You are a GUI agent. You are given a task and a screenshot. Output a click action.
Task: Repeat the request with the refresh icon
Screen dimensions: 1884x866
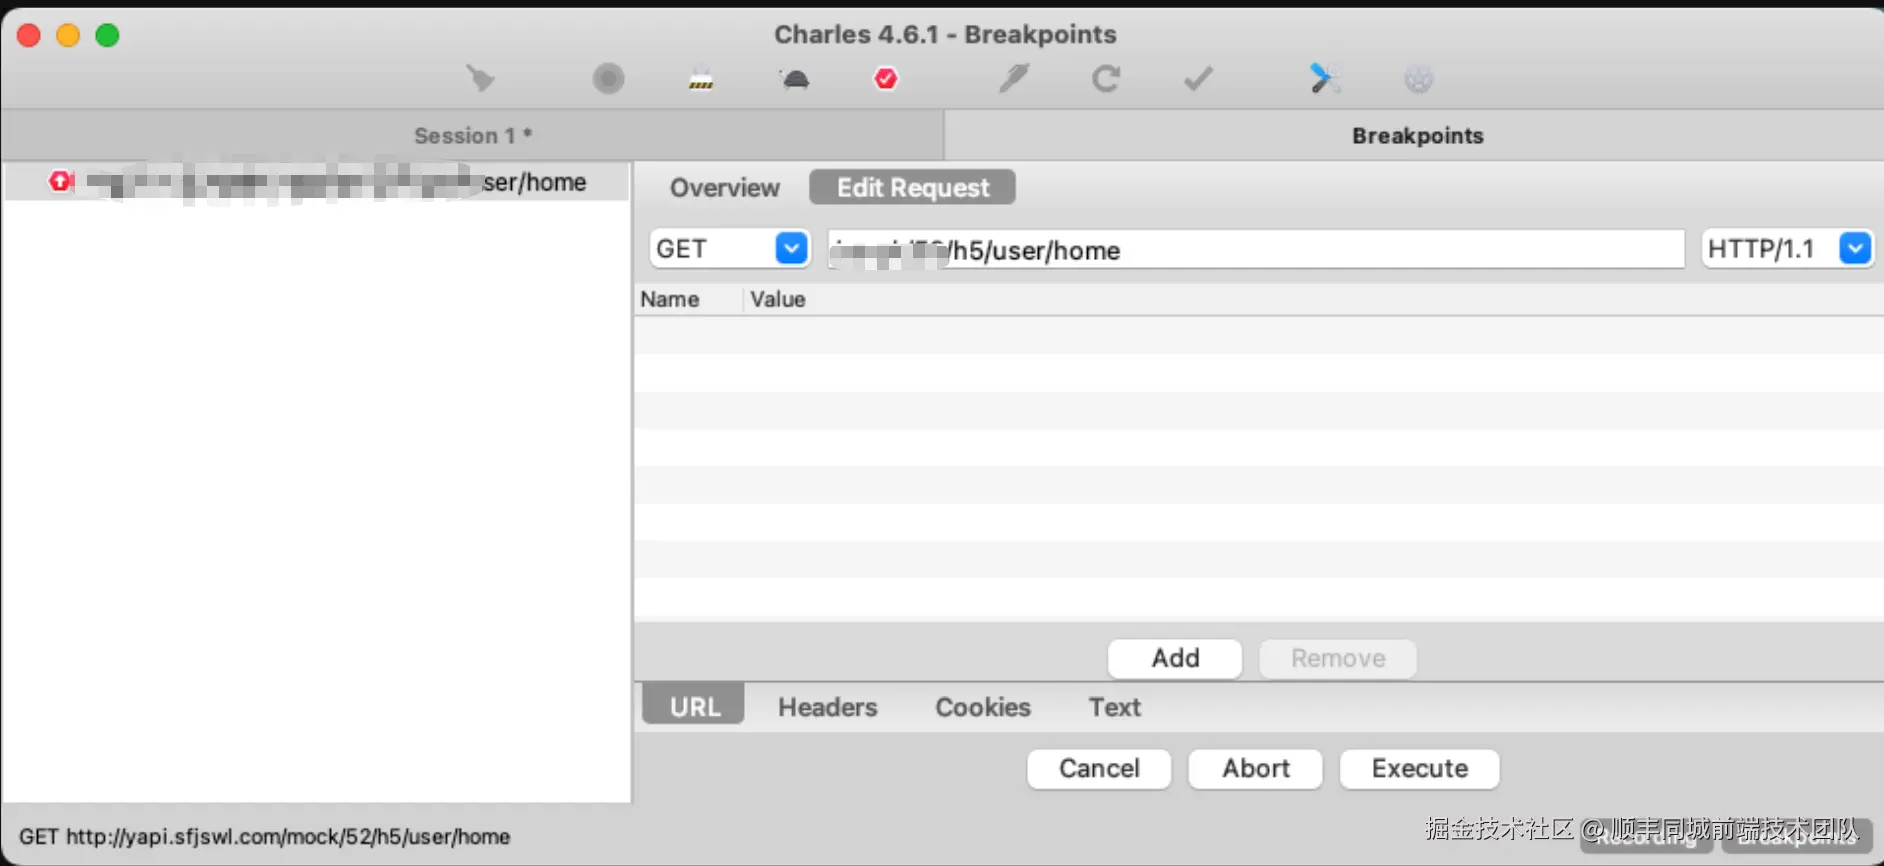pos(1106,78)
